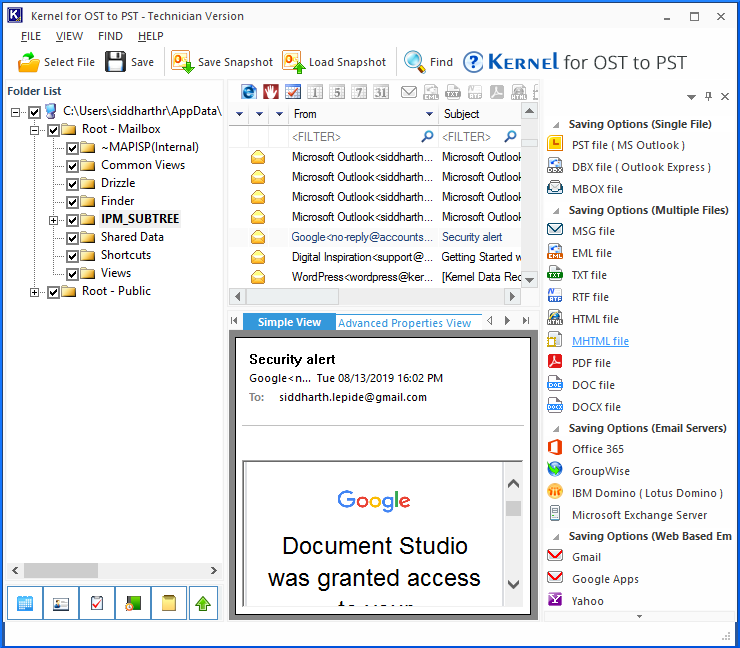
Task: Click the yellow notes icon at bottom left
Action: point(169,603)
